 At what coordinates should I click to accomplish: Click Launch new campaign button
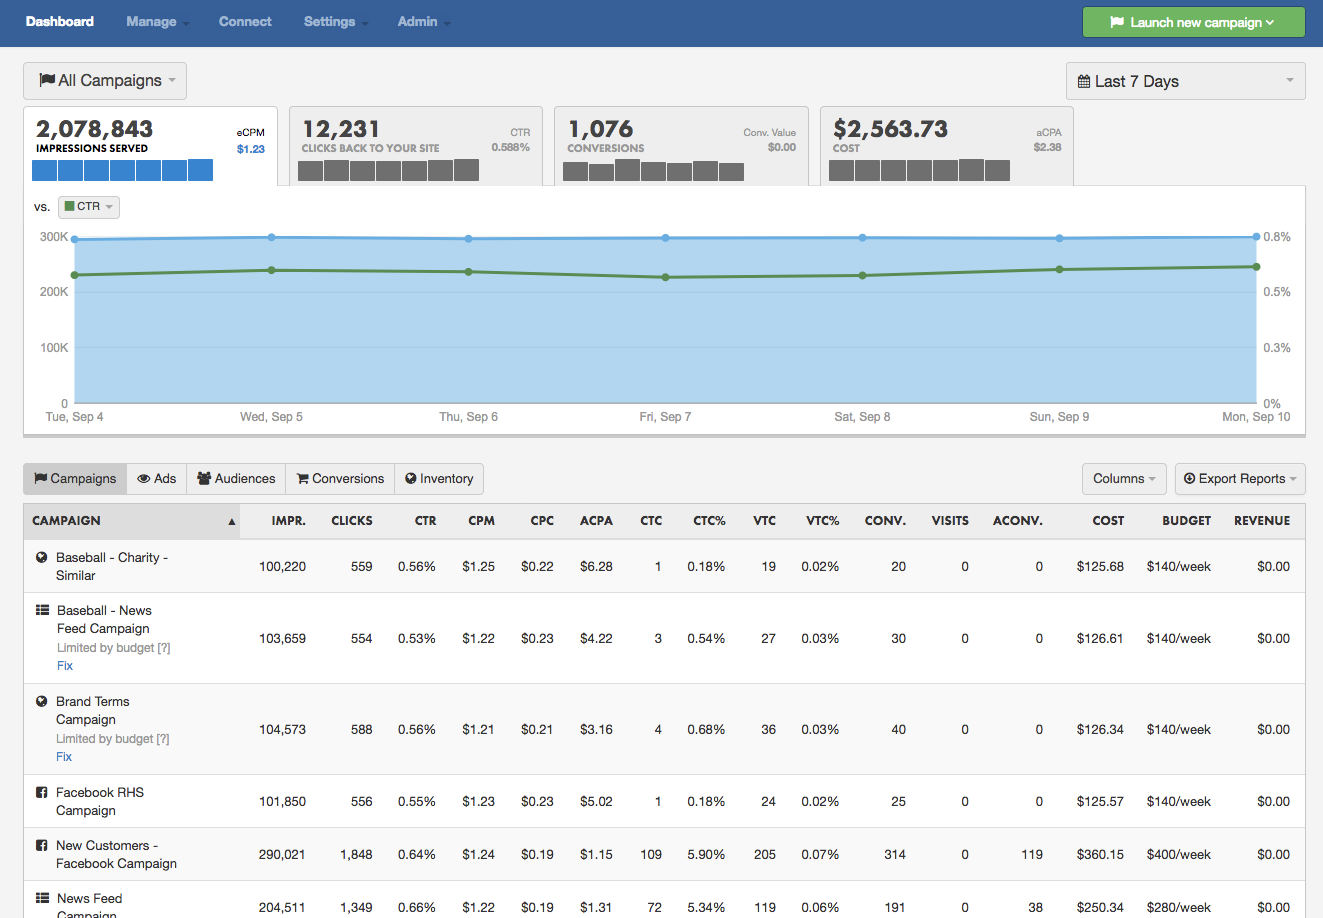click(x=1194, y=22)
